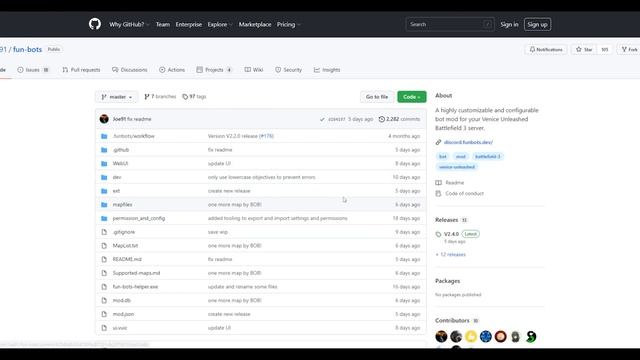Open the 'fix readme' latest commit message

click(139, 119)
